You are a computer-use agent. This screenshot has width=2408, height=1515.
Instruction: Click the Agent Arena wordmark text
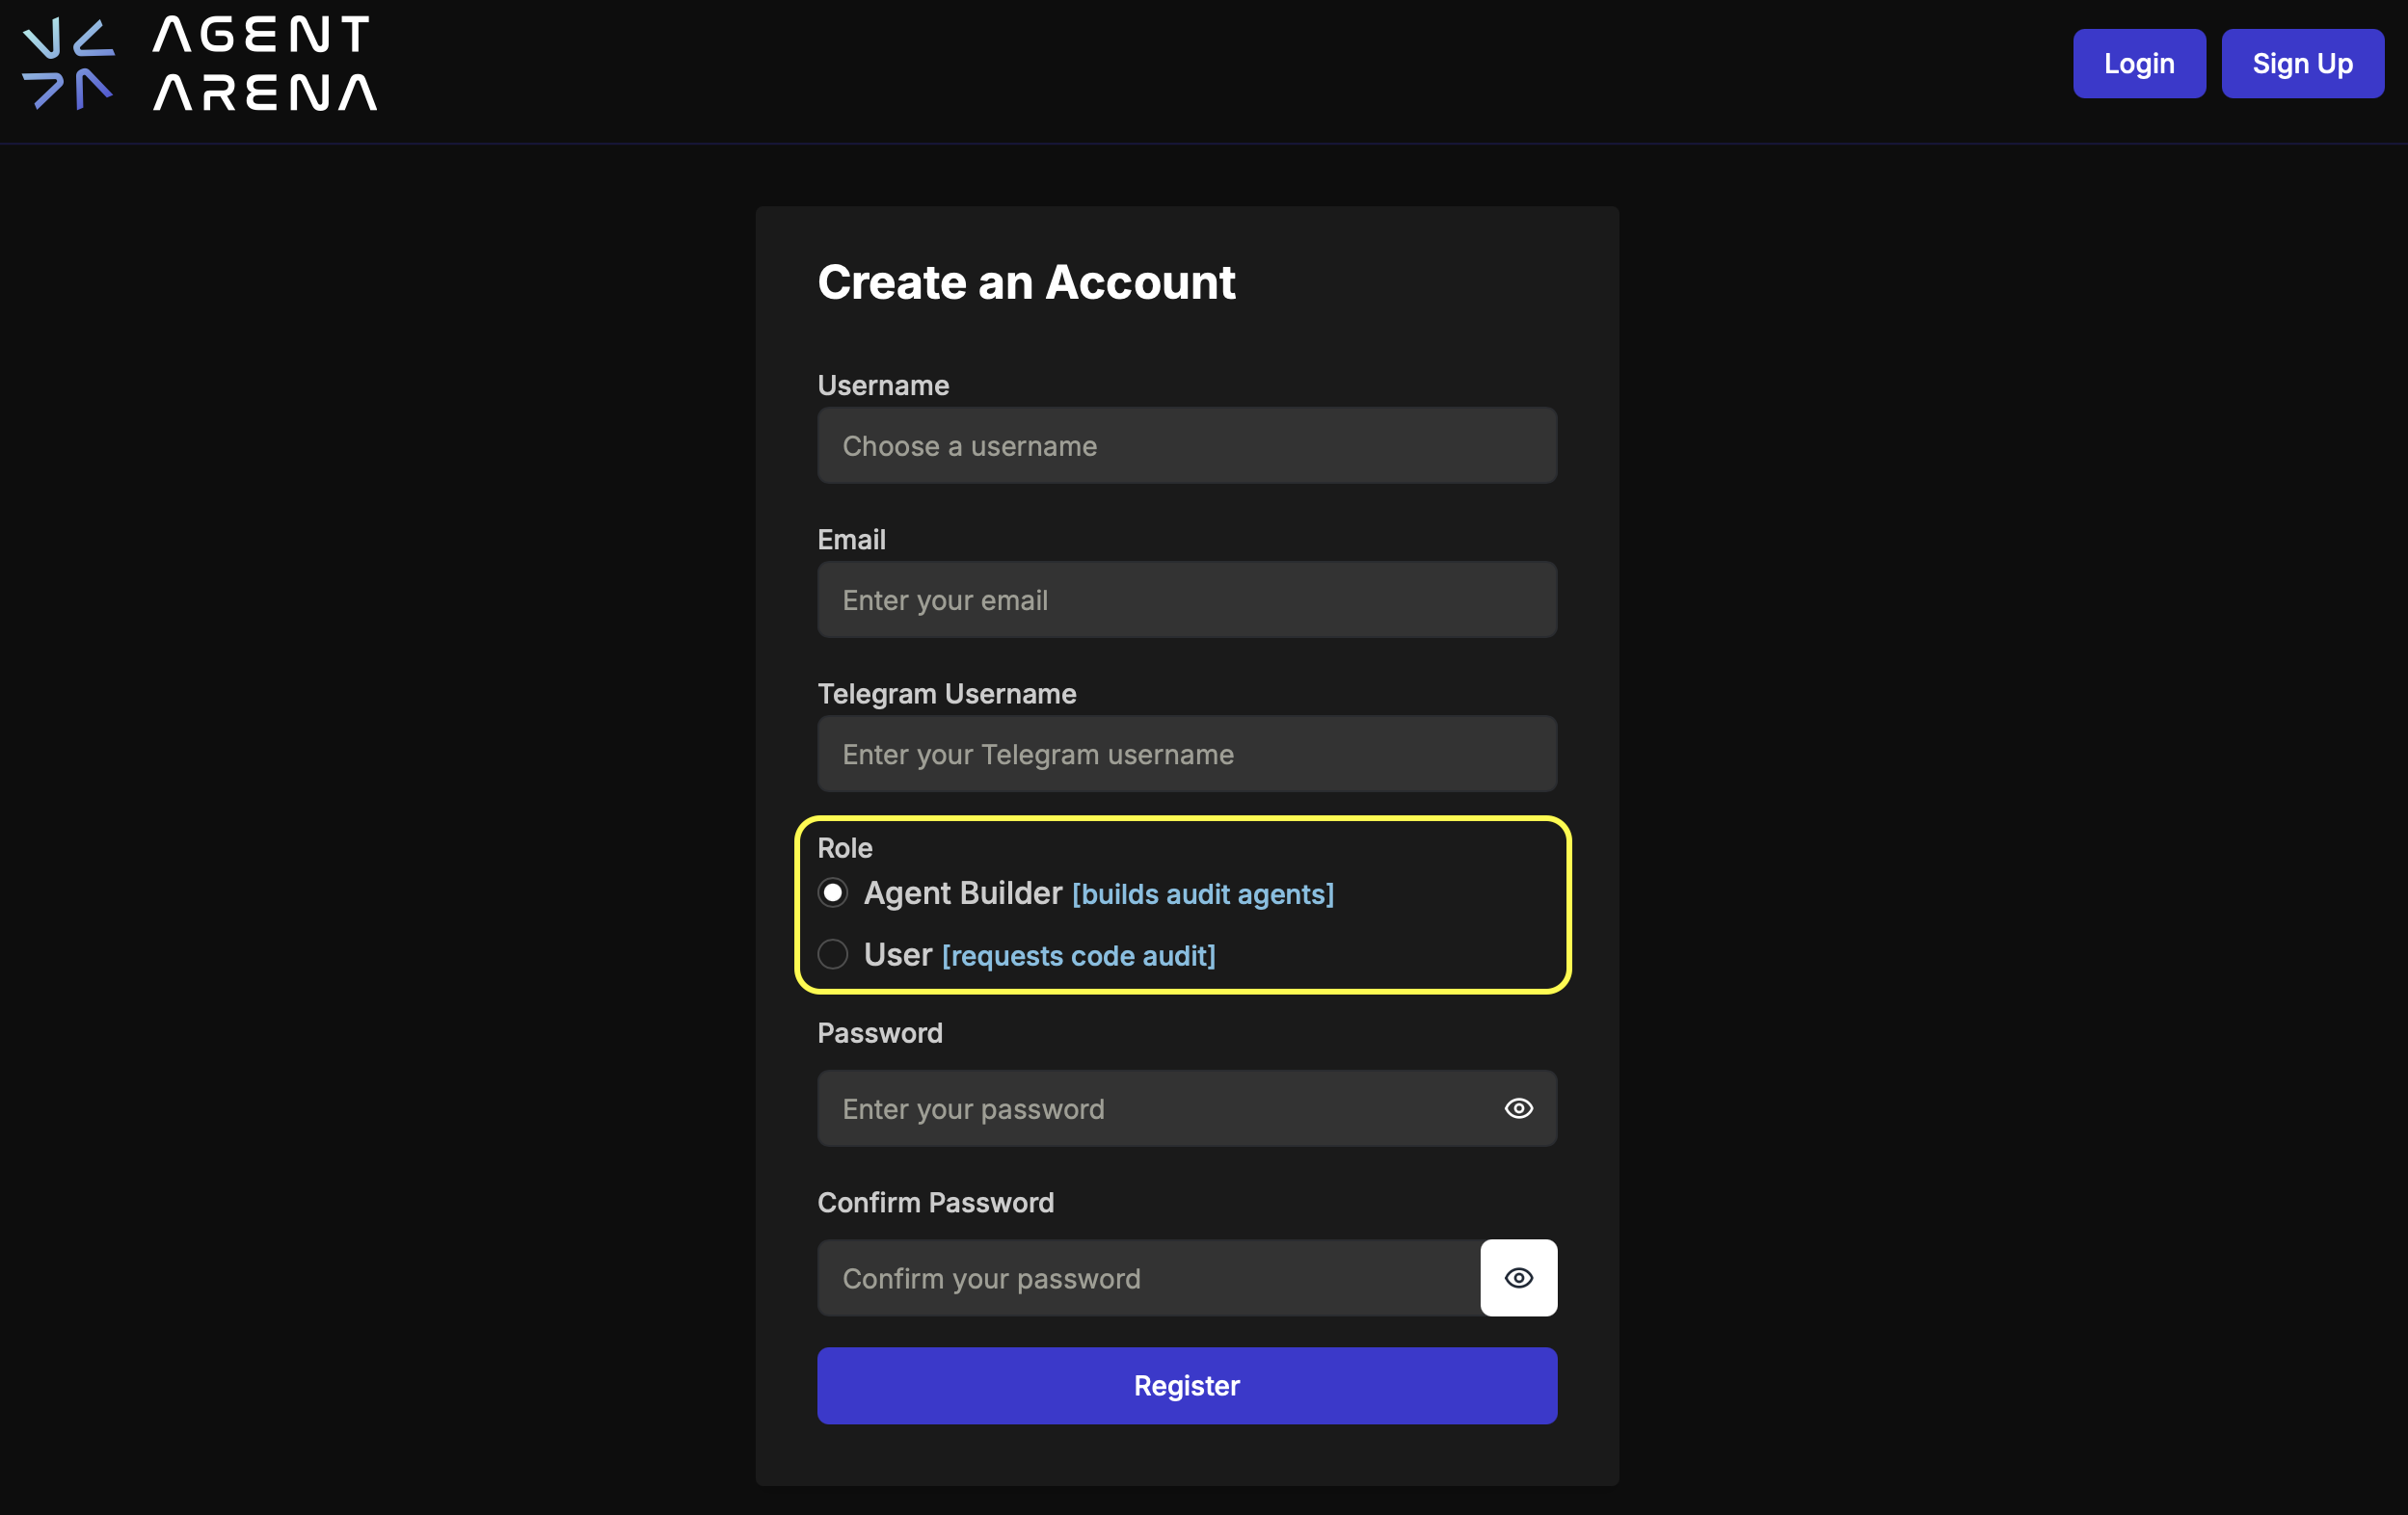click(x=262, y=63)
